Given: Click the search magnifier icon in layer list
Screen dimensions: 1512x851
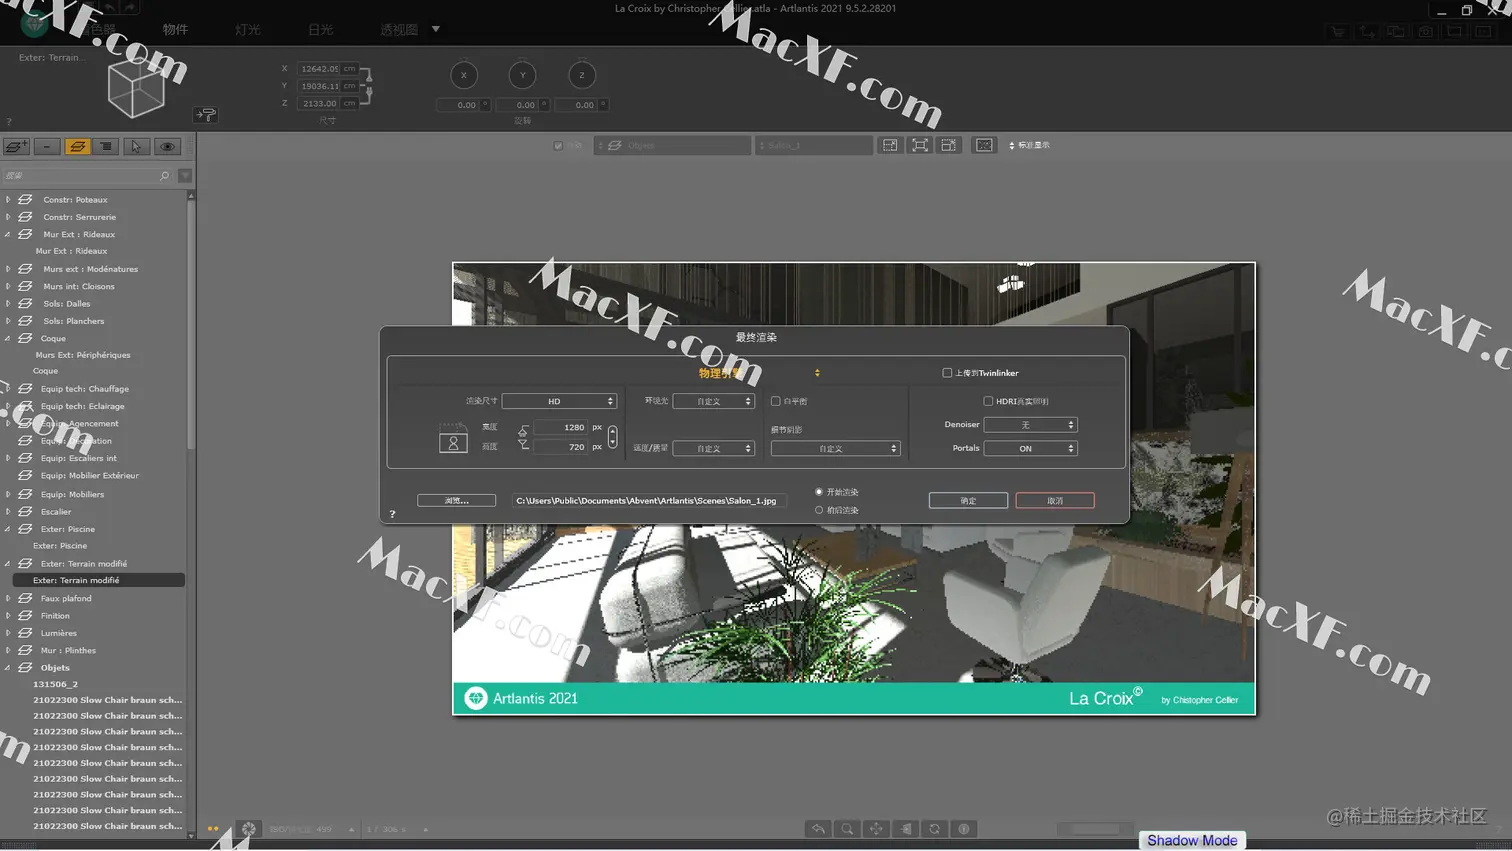Looking at the screenshot, I should [x=165, y=176].
